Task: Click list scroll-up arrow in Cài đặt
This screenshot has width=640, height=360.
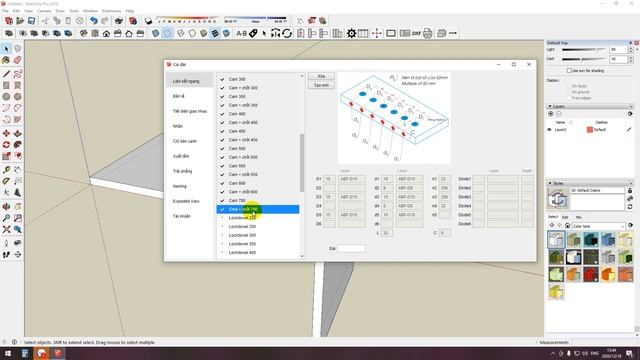Action: click(x=302, y=76)
